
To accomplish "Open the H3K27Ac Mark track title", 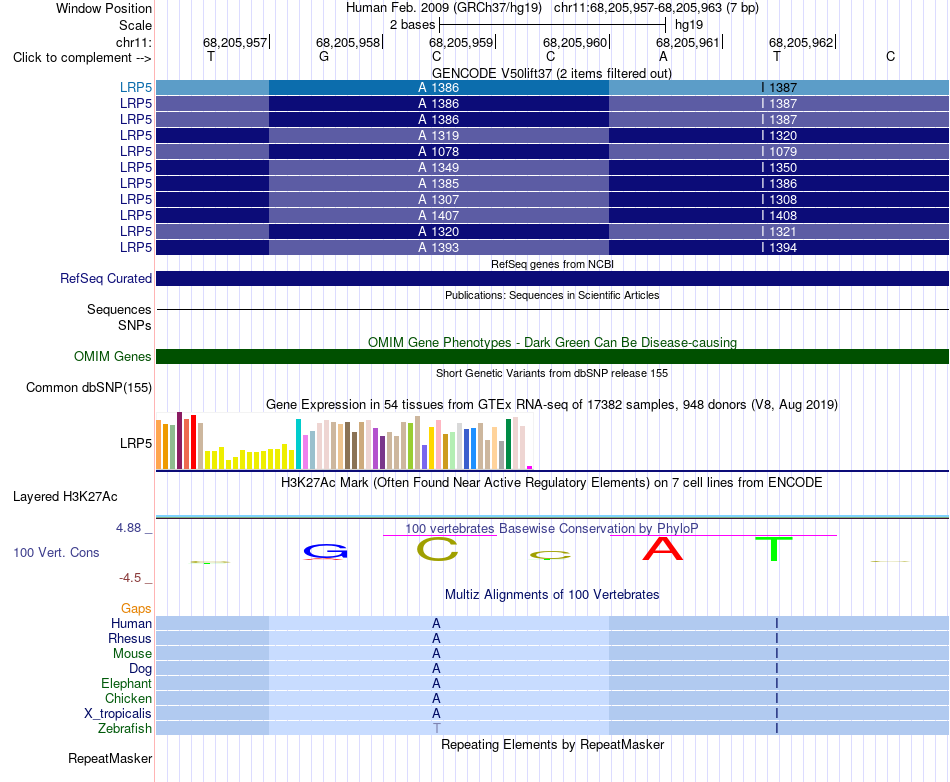I will [x=552, y=483].
